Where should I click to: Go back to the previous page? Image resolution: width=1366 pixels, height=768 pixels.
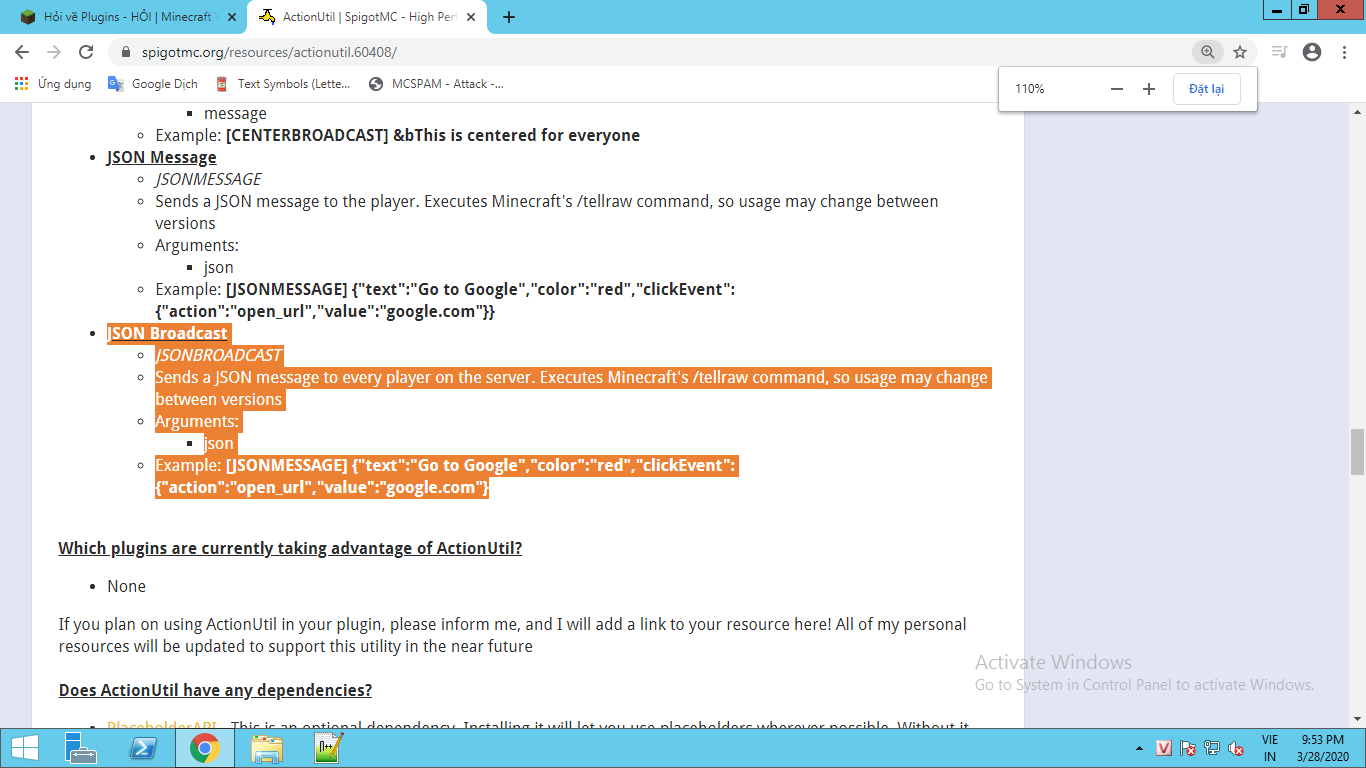point(22,52)
